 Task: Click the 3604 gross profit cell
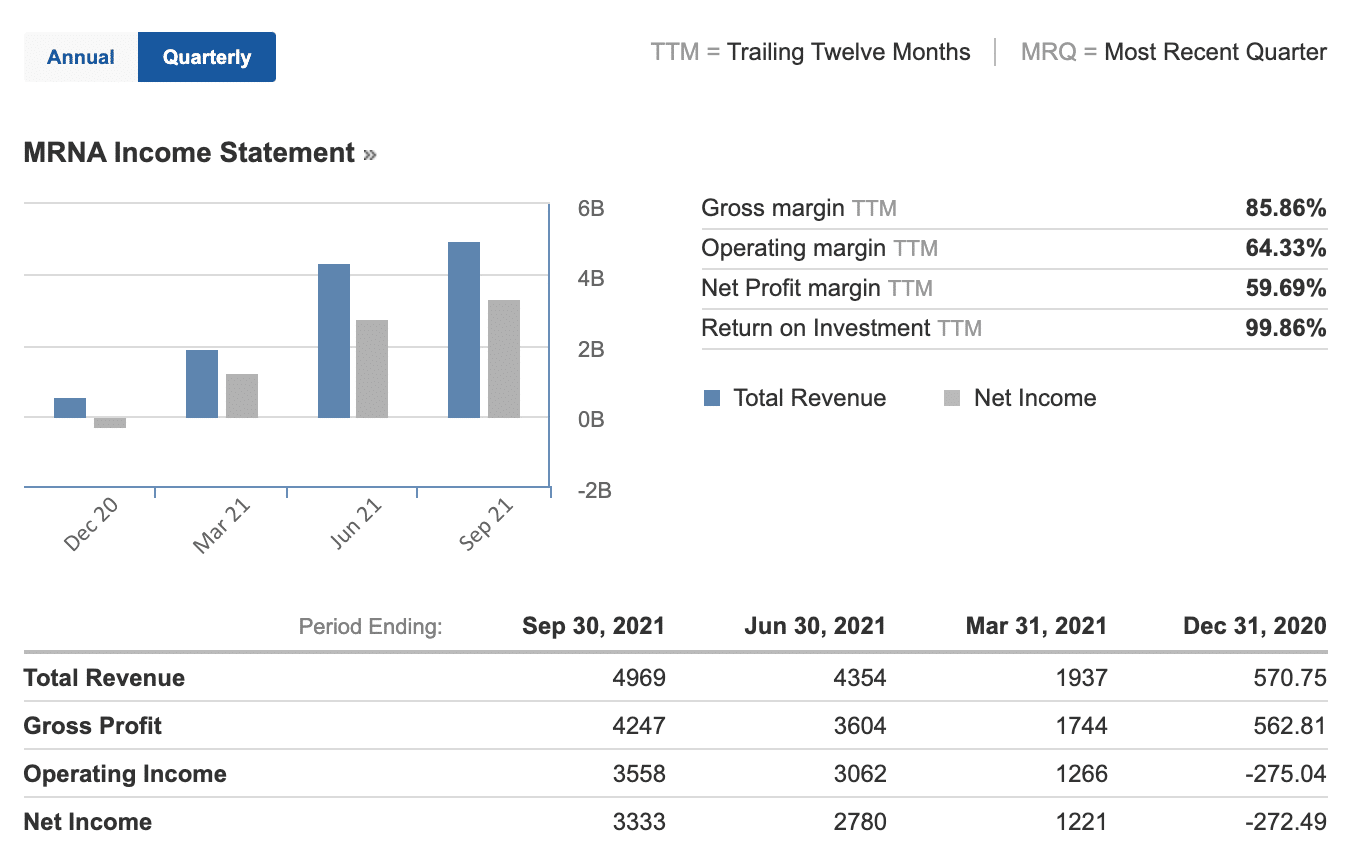tap(860, 726)
